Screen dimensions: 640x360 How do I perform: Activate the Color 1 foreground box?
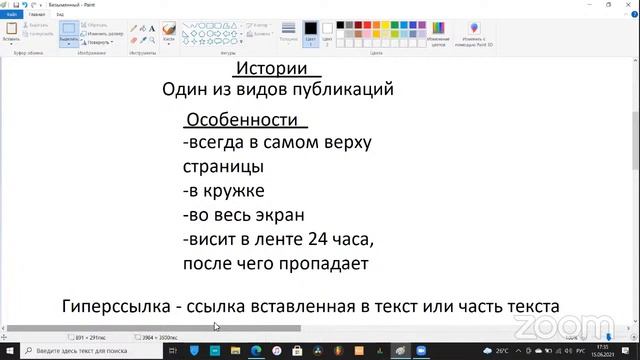point(310,33)
